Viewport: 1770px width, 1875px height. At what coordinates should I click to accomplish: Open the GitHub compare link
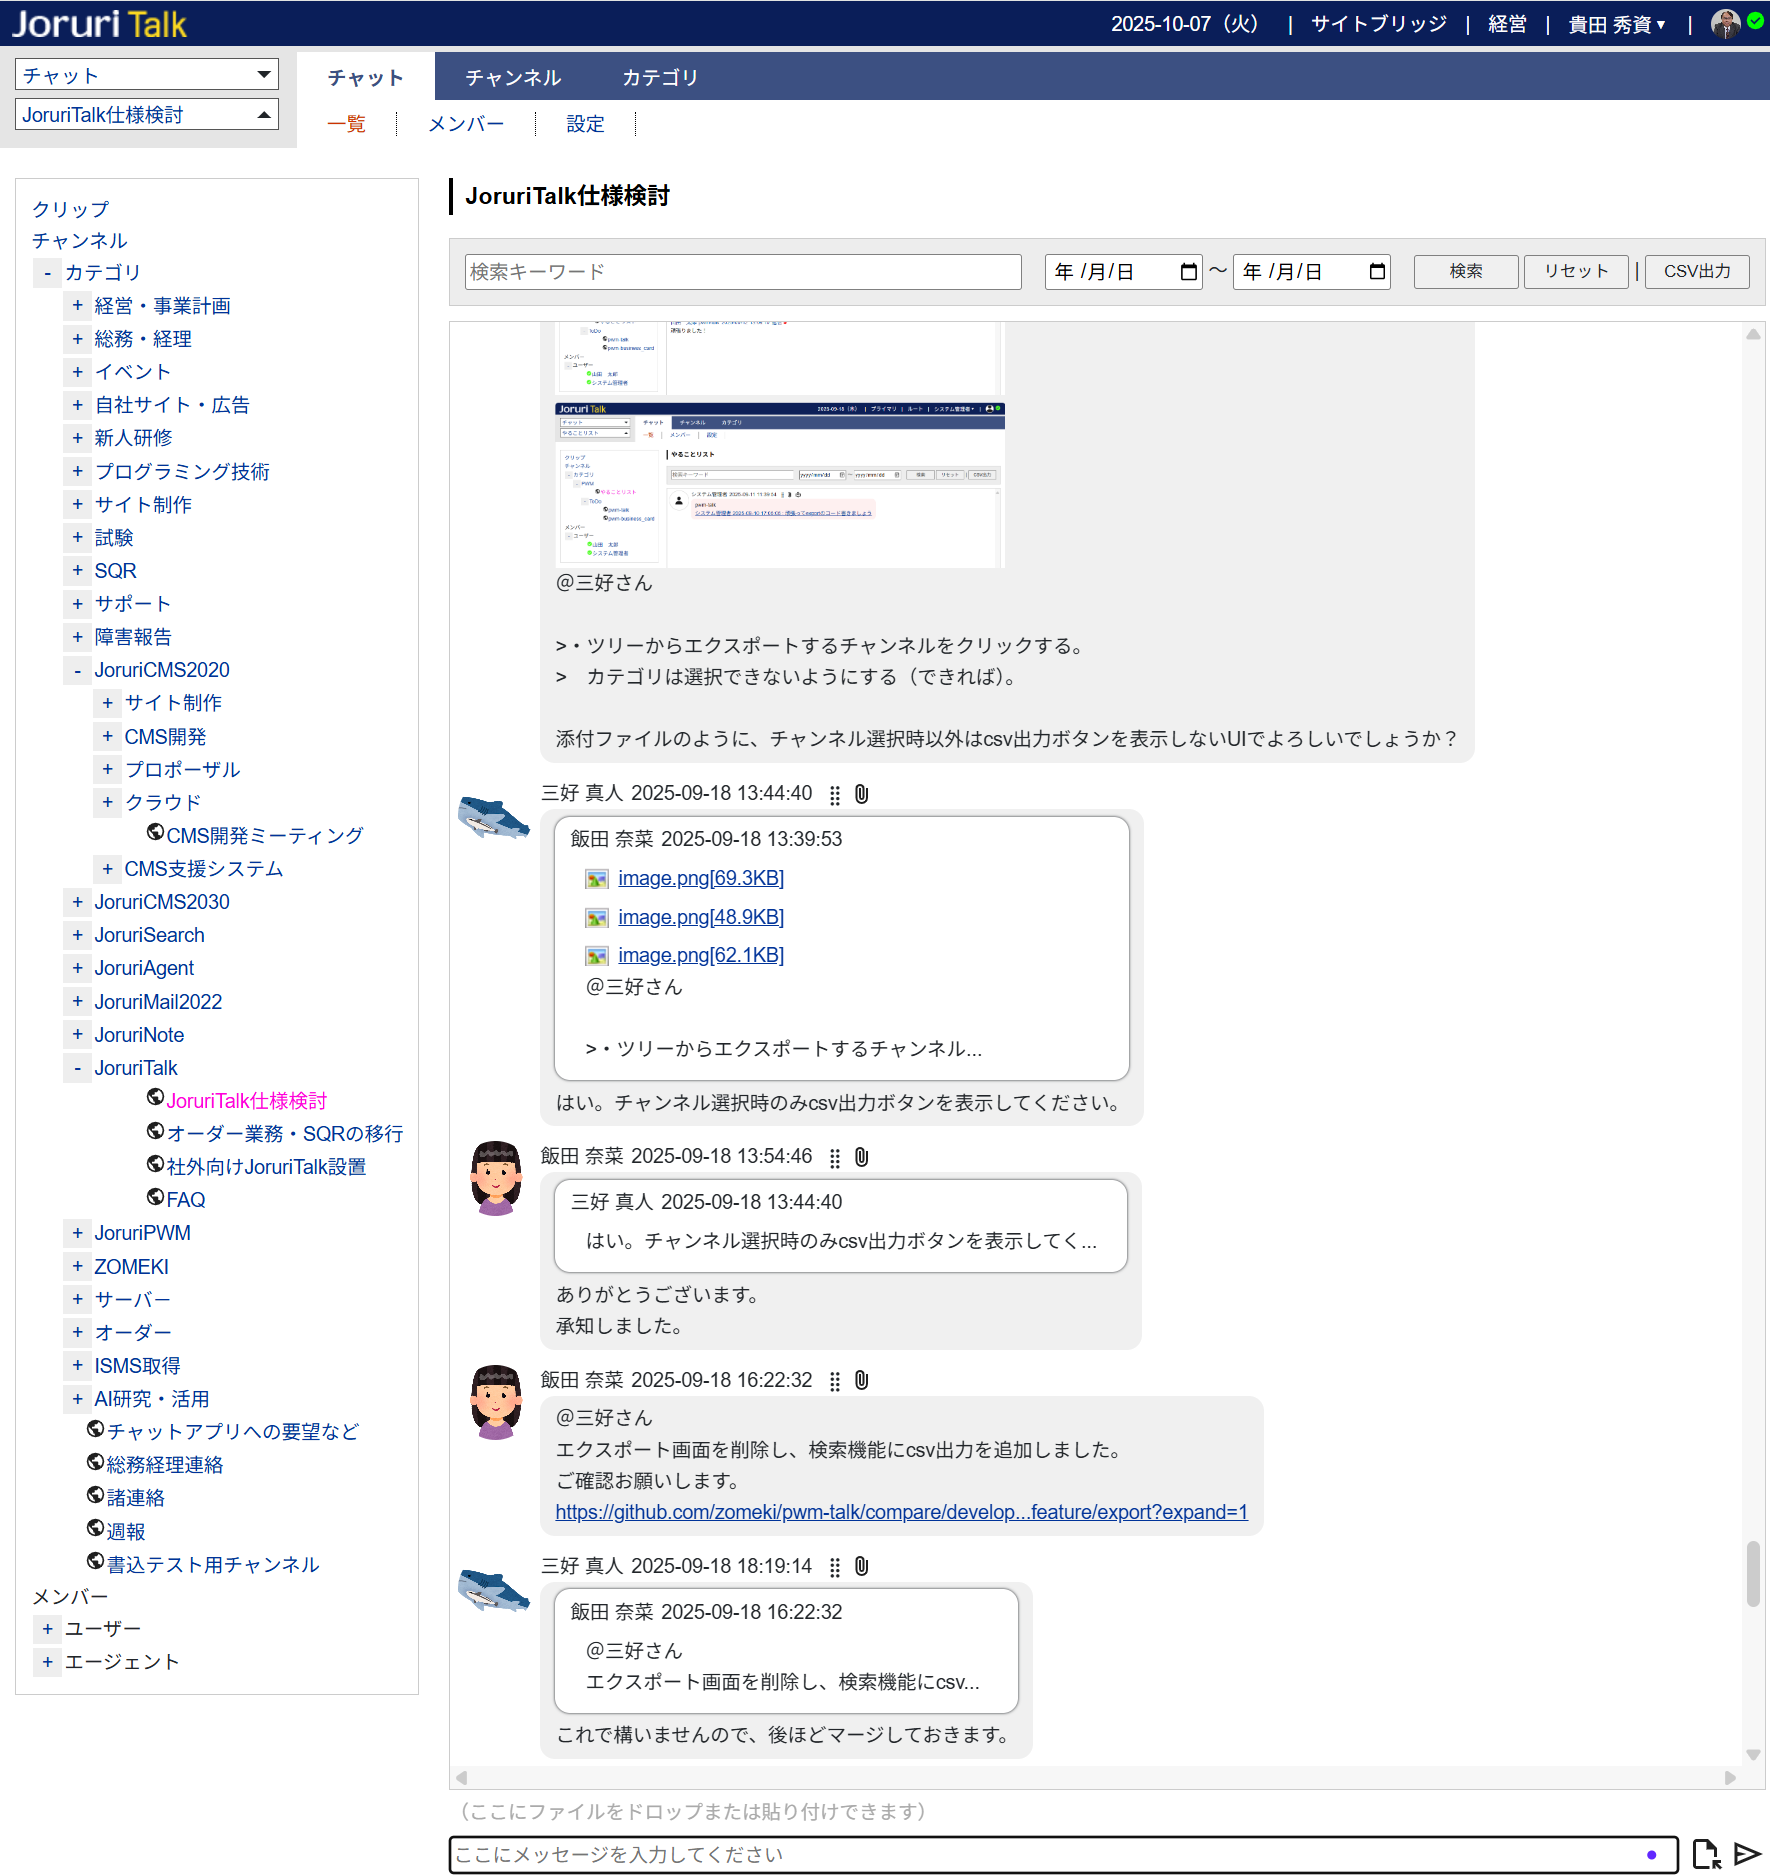coord(901,1513)
